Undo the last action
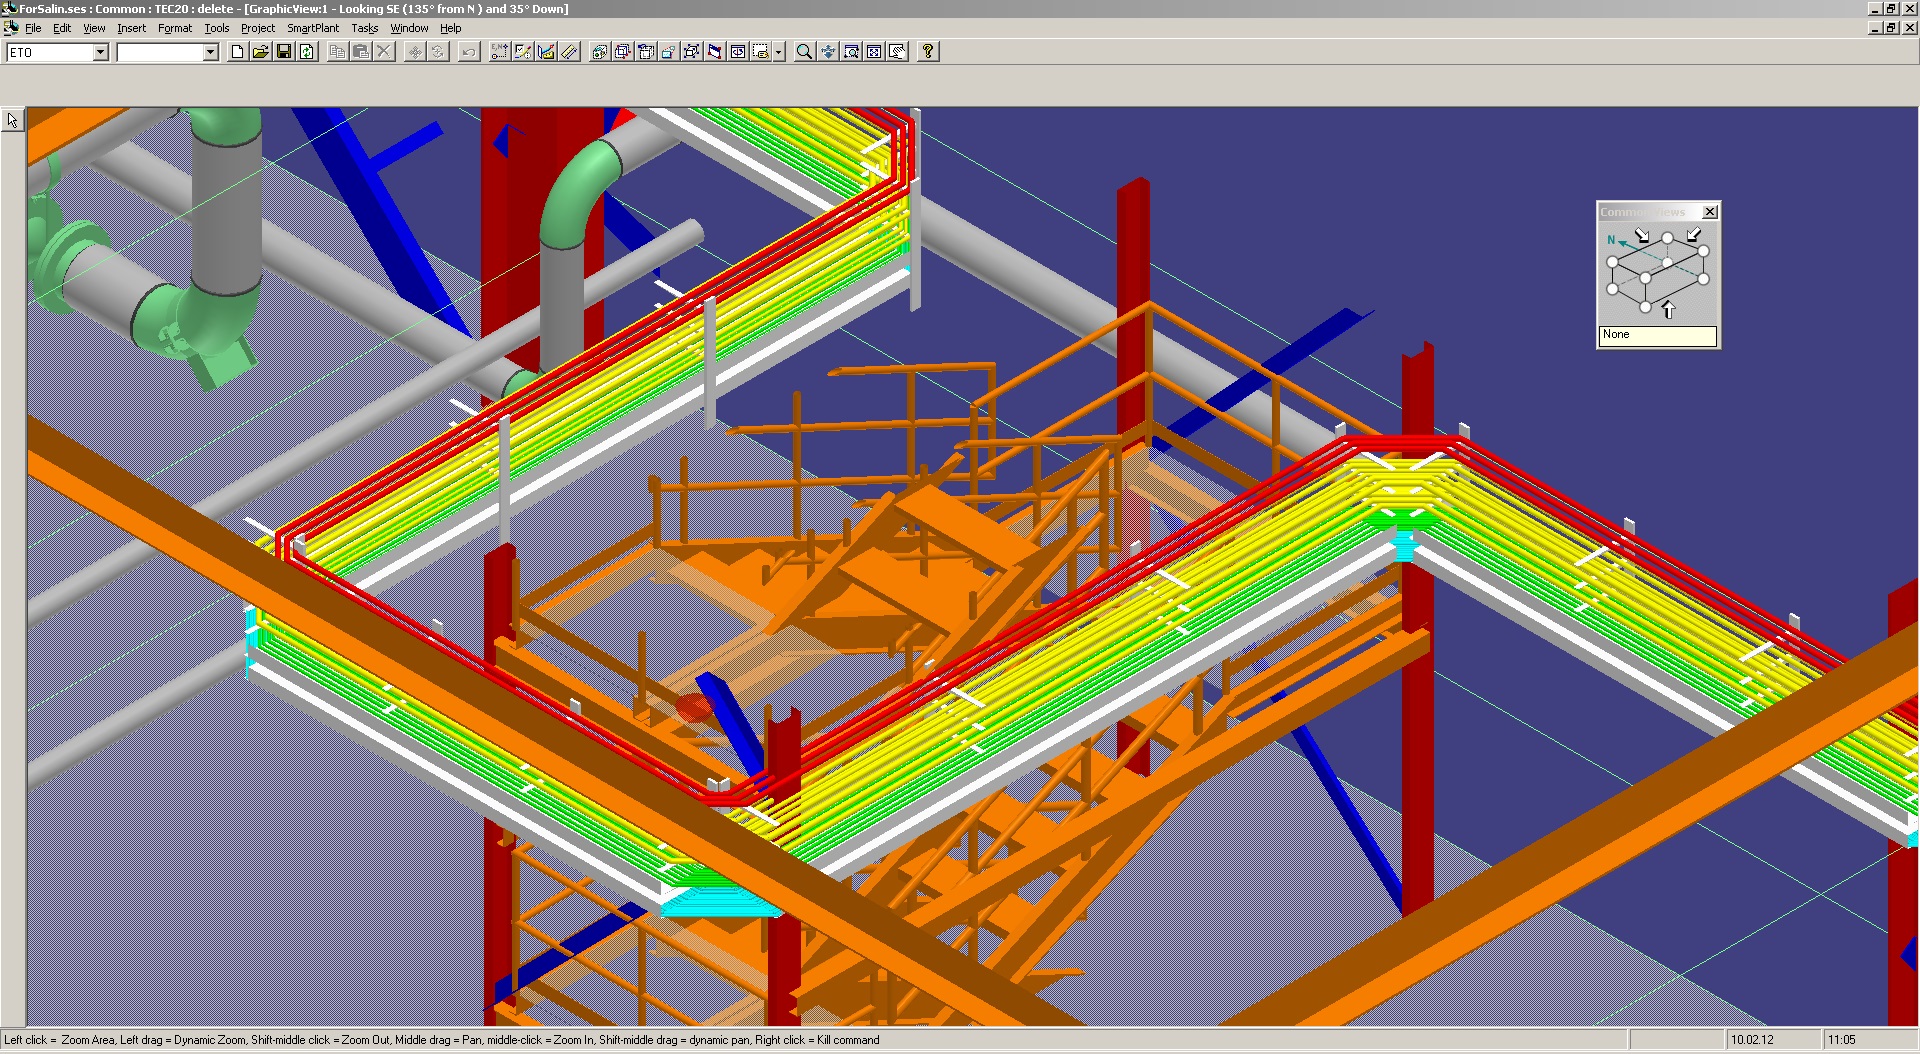 [469, 52]
